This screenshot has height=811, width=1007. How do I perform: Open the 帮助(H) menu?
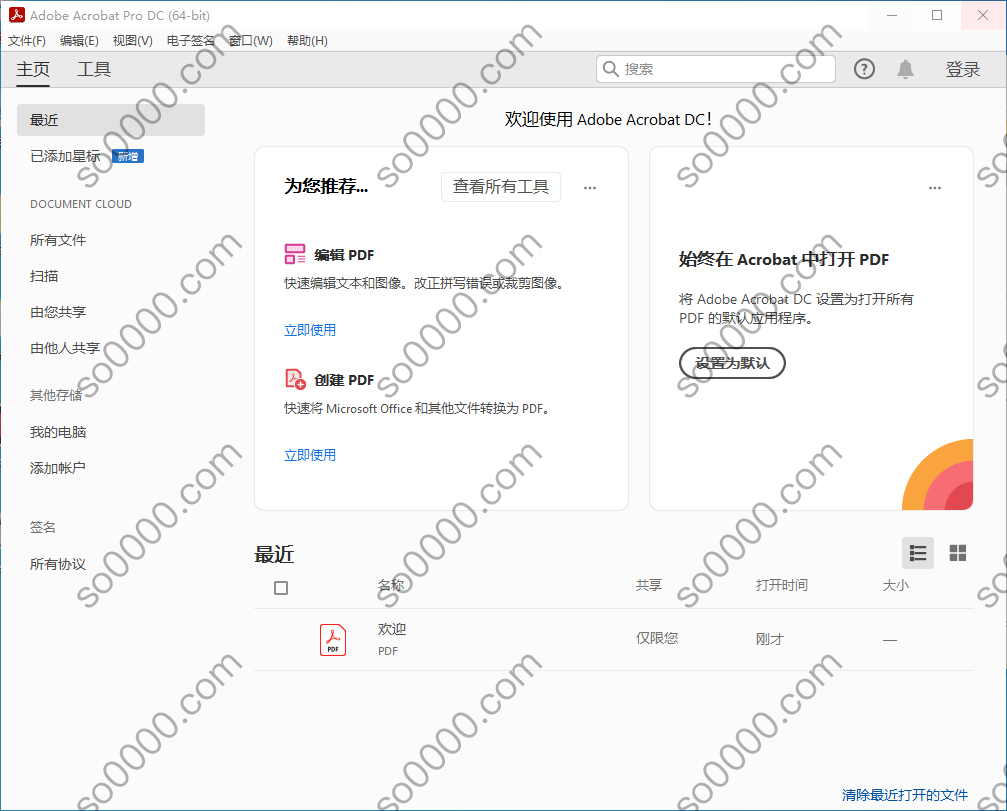[x=307, y=41]
